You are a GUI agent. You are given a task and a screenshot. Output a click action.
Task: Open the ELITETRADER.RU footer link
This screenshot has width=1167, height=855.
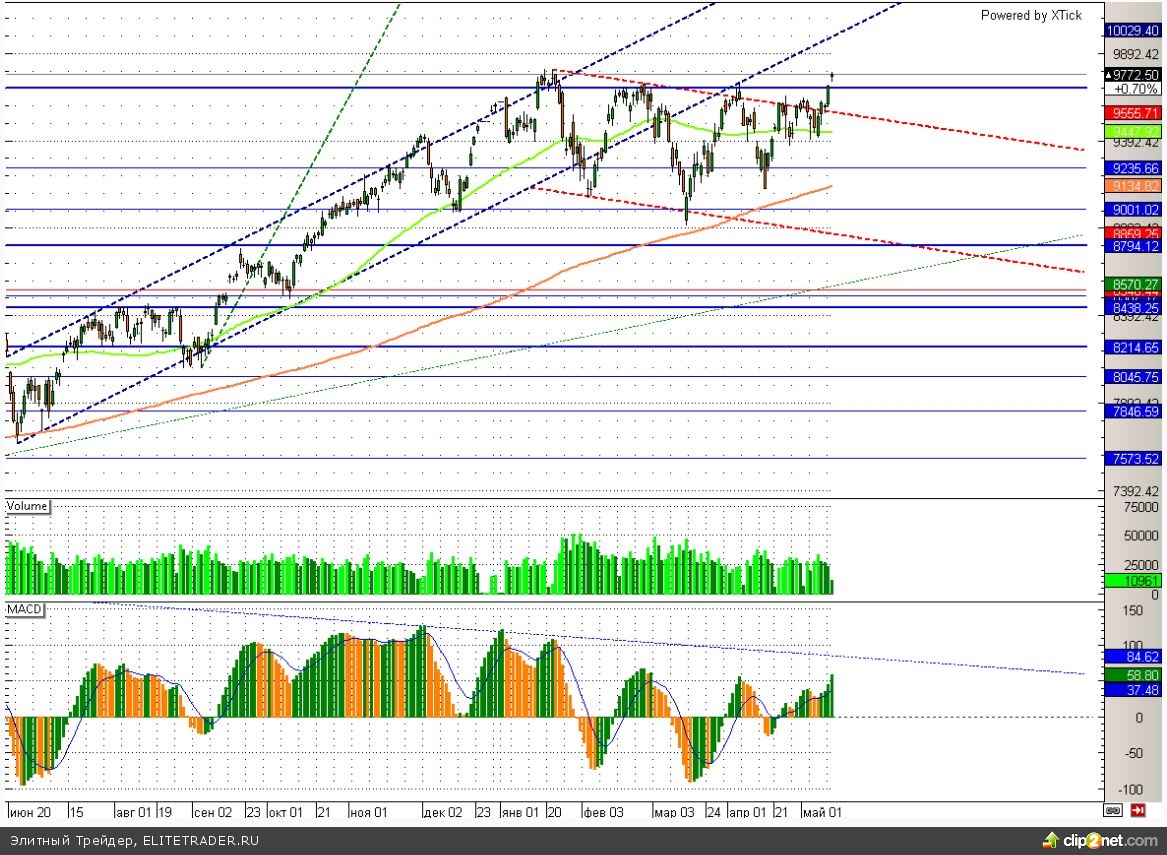201,841
